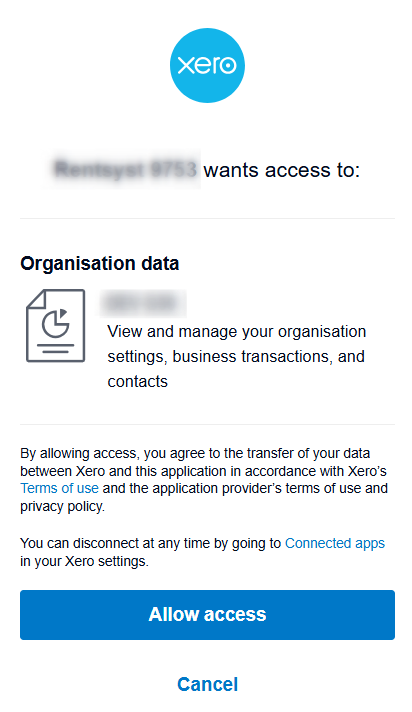The image size is (412, 712).
Task: Cancel the access request
Action: (x=207, y=684)
